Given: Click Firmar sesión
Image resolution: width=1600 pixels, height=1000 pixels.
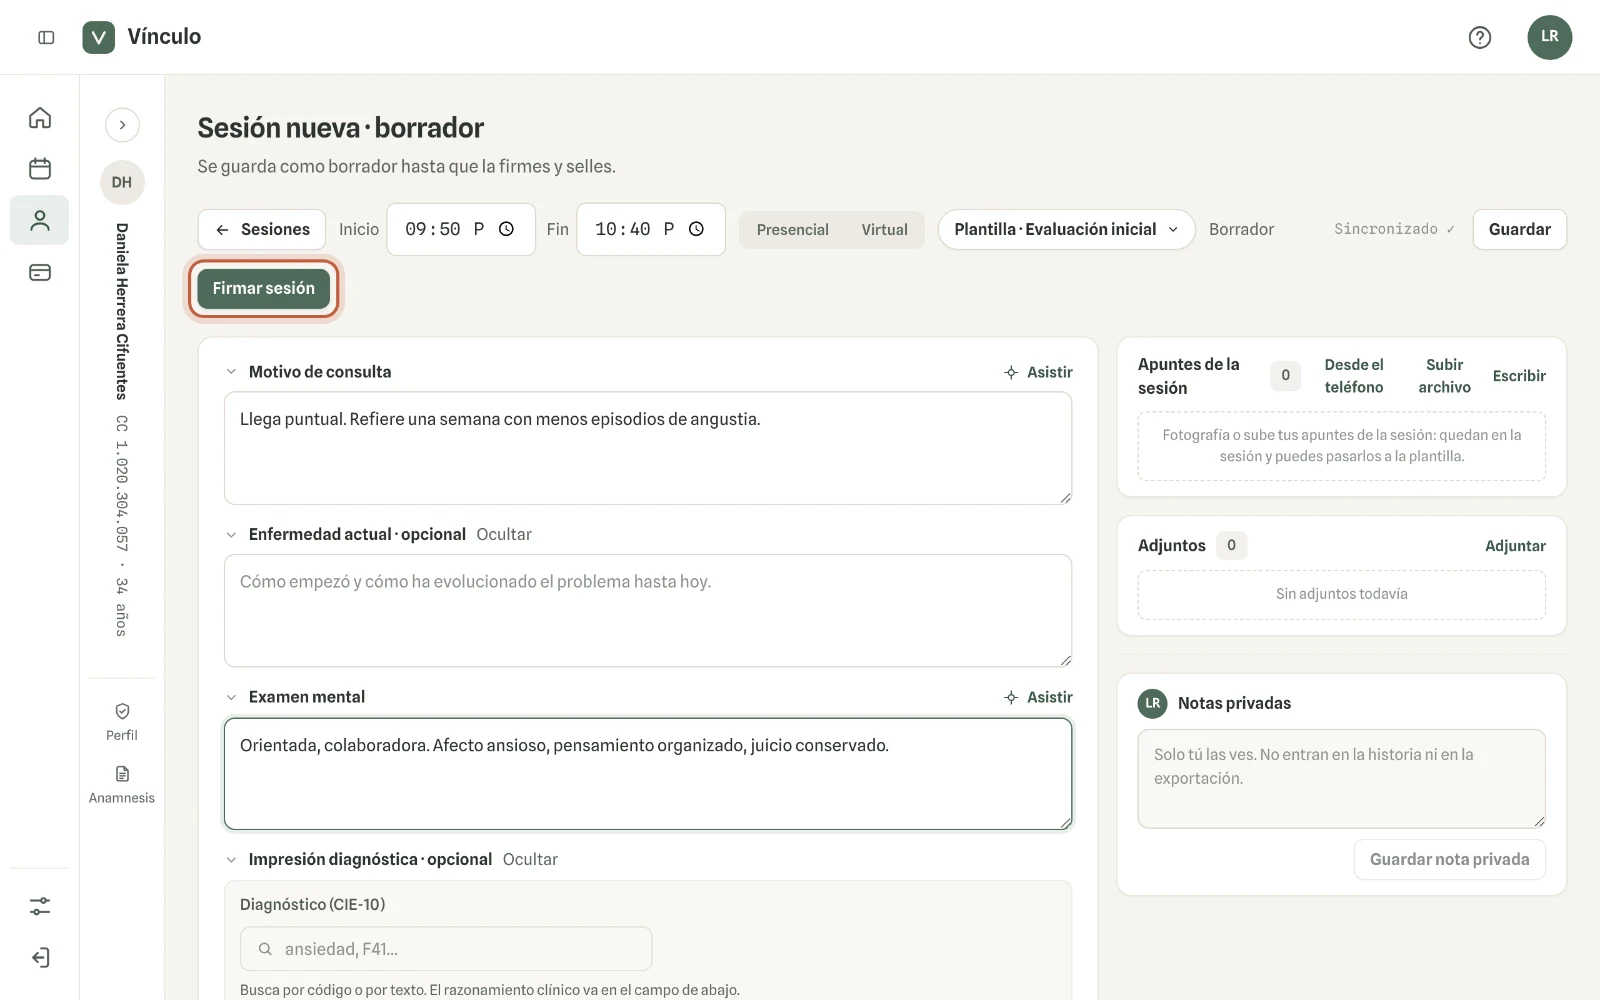Looking at the screenshot, I should coord(264,288).
